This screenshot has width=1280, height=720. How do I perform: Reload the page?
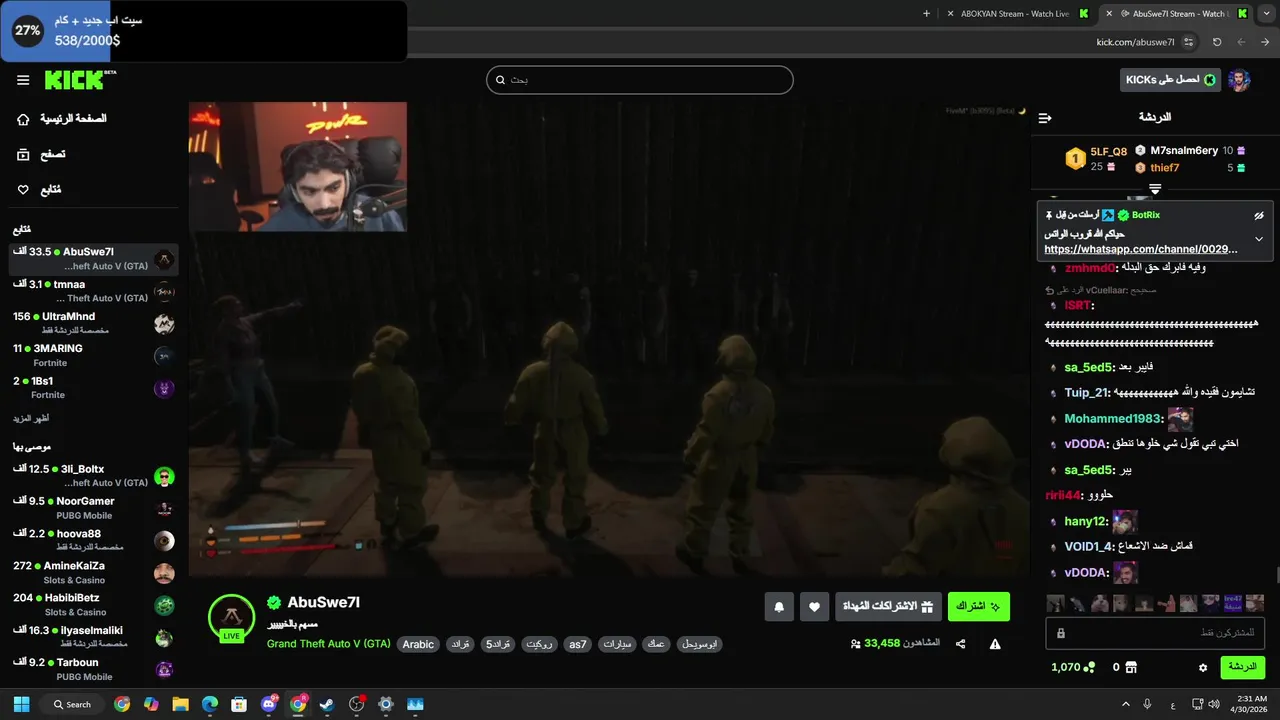tap(1217, 42)
